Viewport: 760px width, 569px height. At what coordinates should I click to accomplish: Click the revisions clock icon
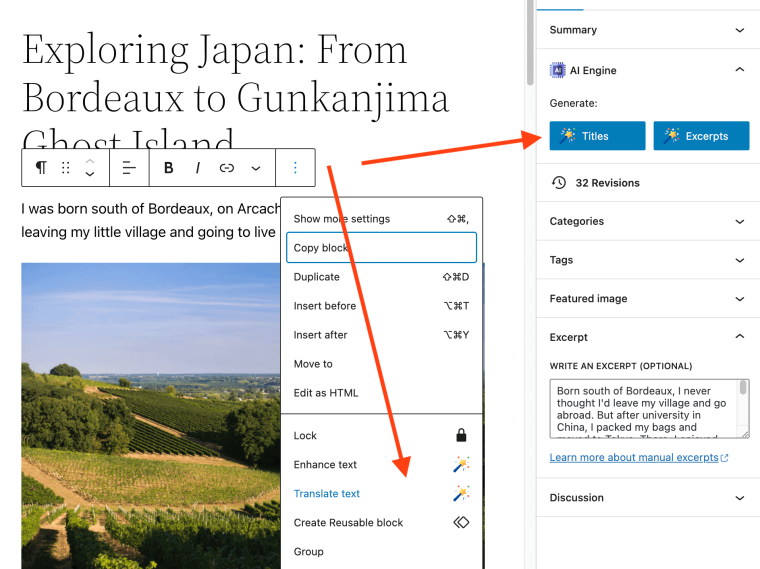click(x=559, y=183)
